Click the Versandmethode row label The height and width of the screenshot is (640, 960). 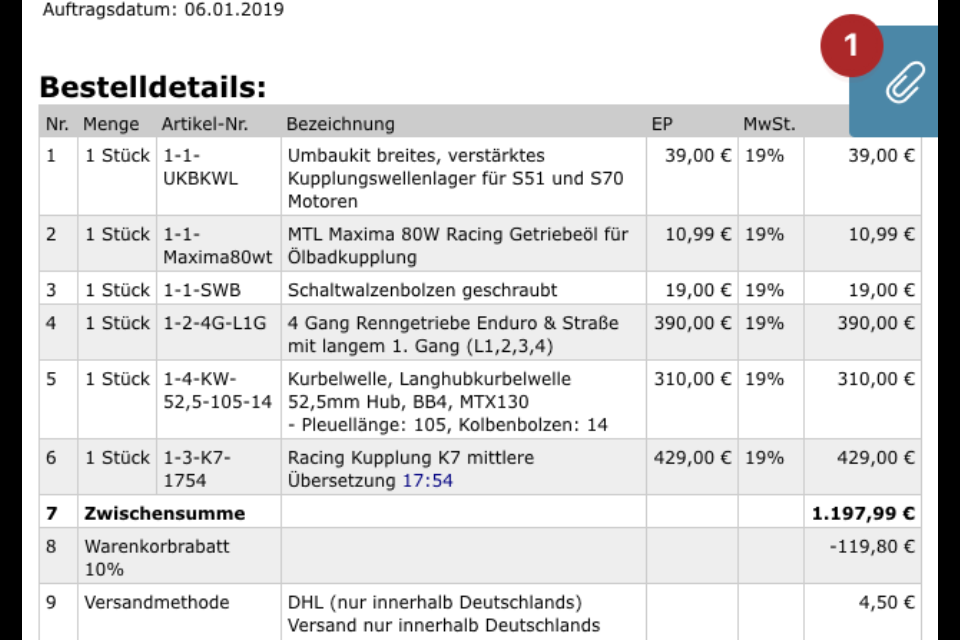[x=157, y=603]
